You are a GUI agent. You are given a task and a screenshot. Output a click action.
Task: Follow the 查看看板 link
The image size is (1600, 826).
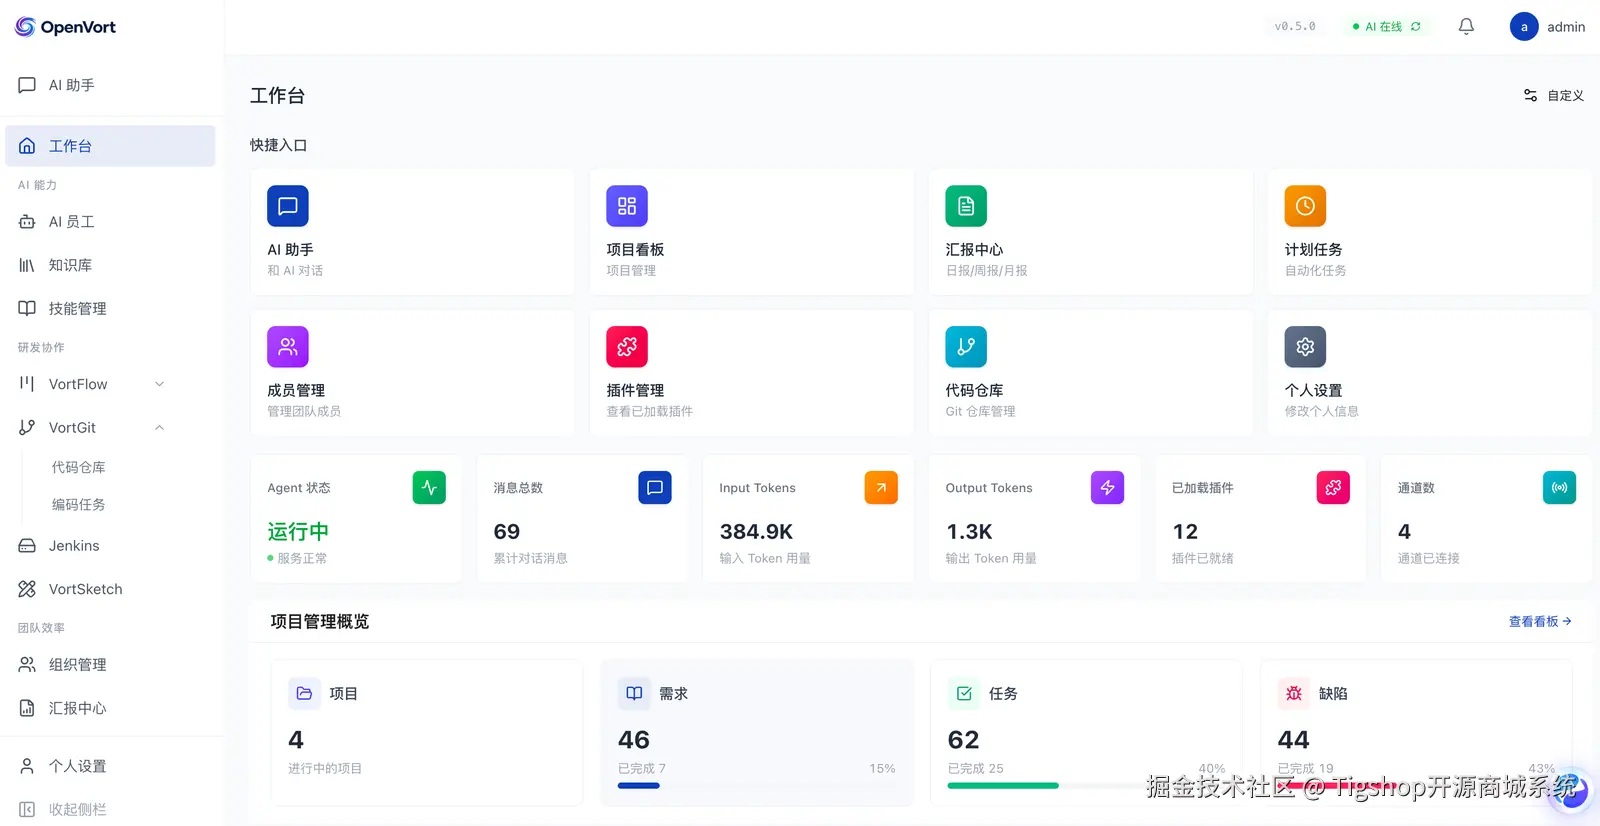(x=1540, y=621)
